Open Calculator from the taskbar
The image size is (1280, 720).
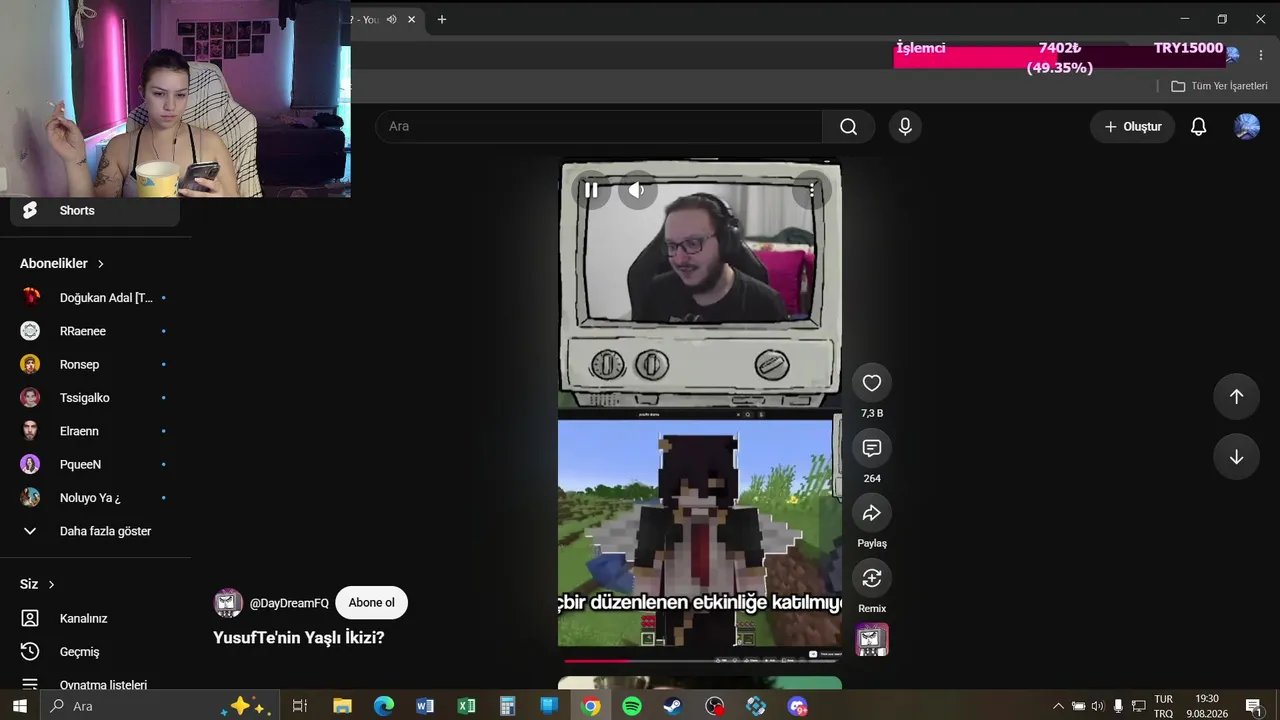tap(508, 706)
